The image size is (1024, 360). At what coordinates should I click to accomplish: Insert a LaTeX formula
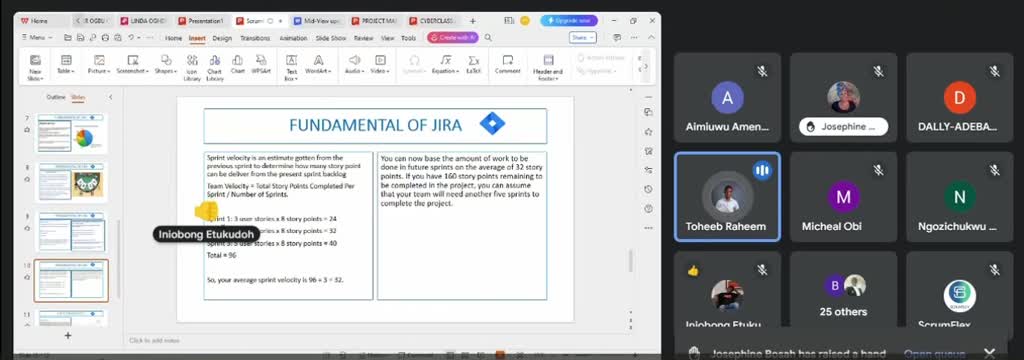(x=473, y=64)
